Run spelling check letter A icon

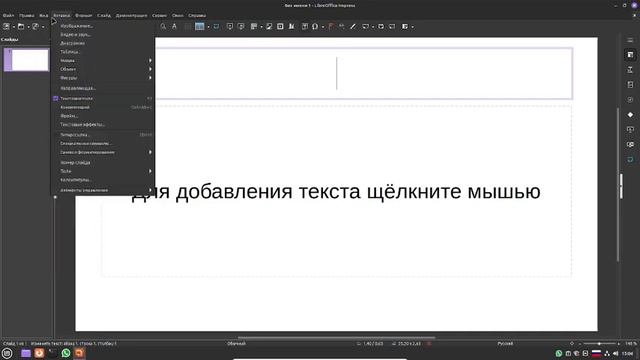click(x=174, y=27)
